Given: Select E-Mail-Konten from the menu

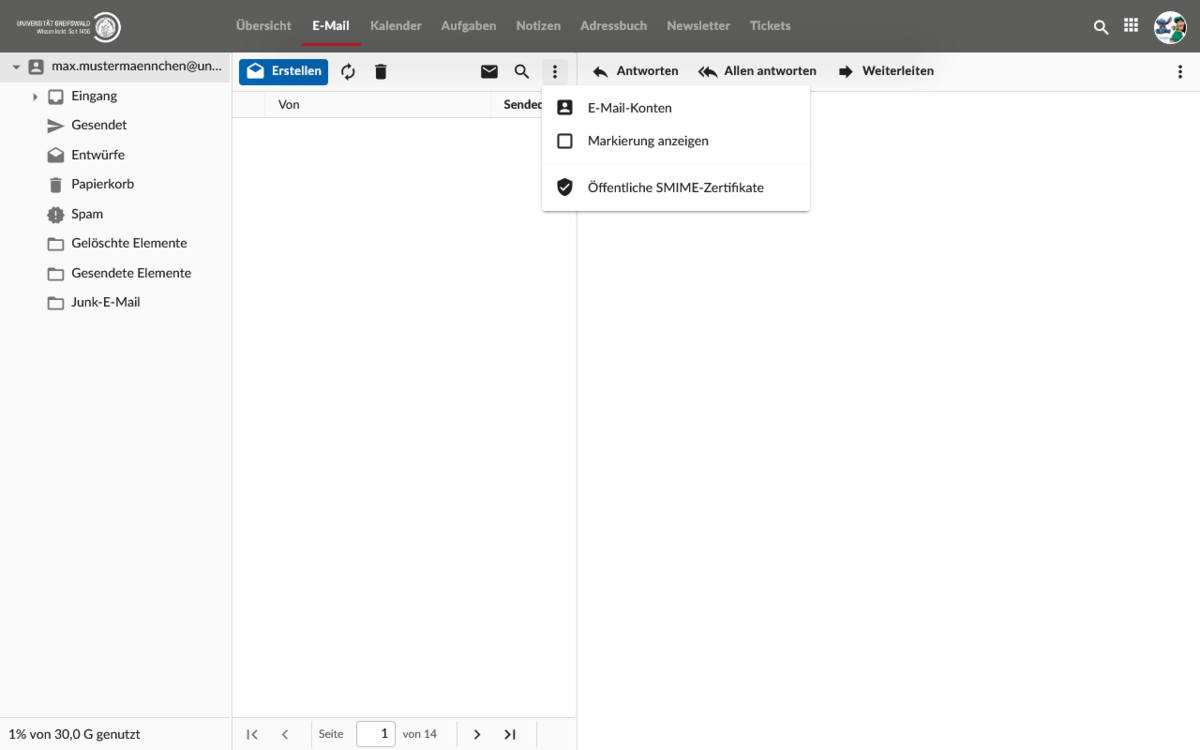Looking at the screenshot, I should pos(629,108).
